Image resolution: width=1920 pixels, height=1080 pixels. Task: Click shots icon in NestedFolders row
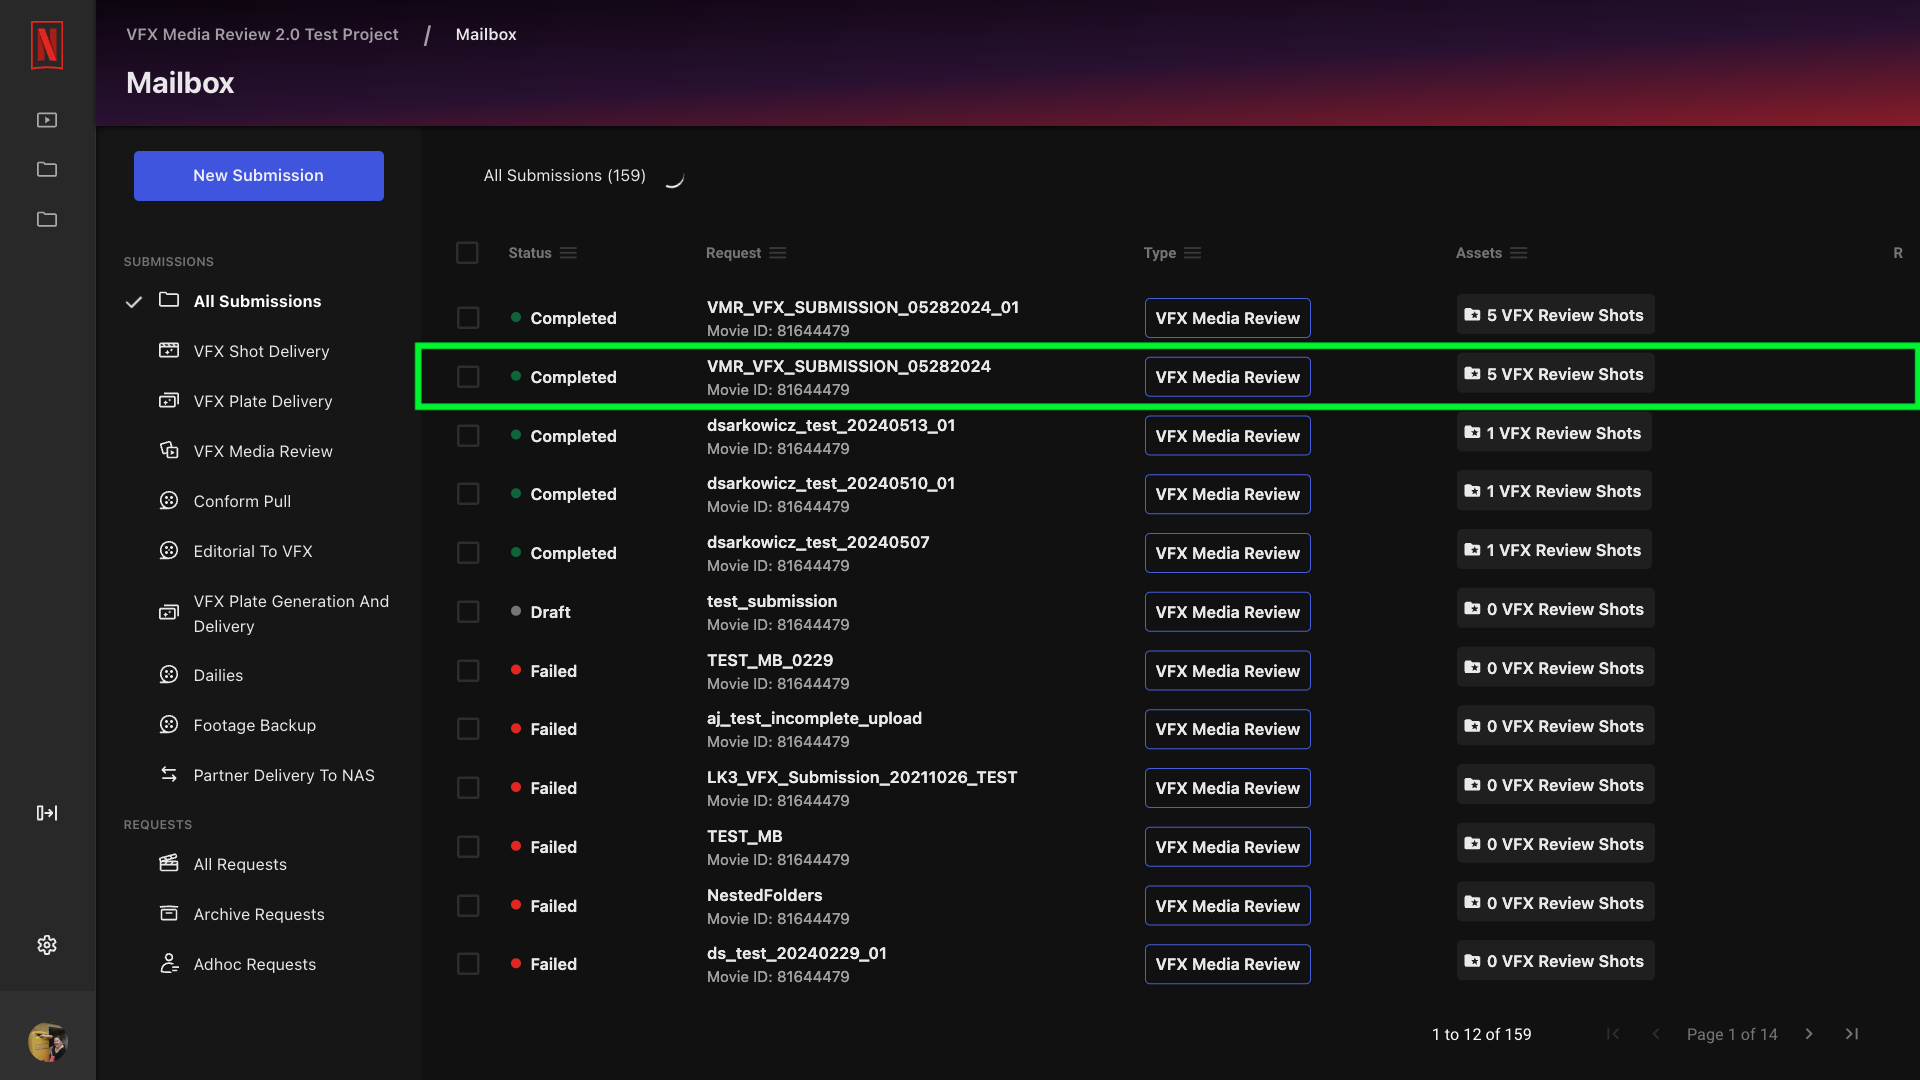coord(1472,903)
